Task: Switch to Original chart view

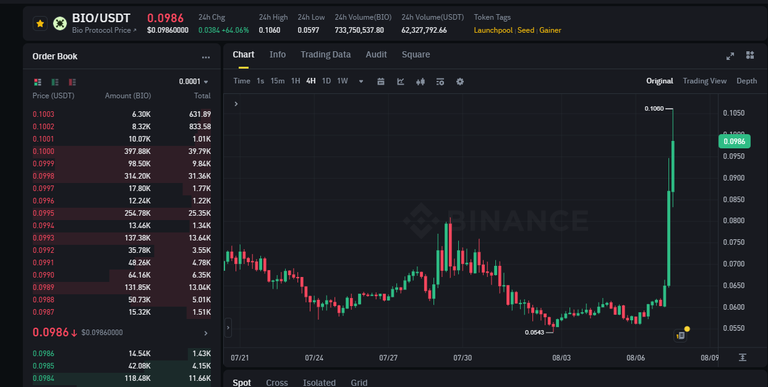Action: (659, 81)
